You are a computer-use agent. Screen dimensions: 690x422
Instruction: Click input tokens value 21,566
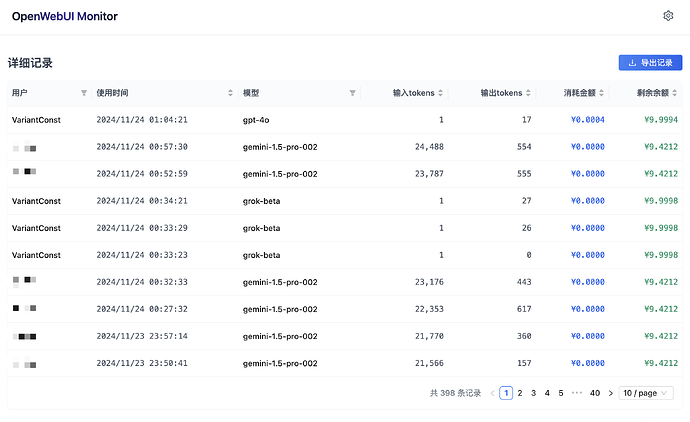(429, 363)
